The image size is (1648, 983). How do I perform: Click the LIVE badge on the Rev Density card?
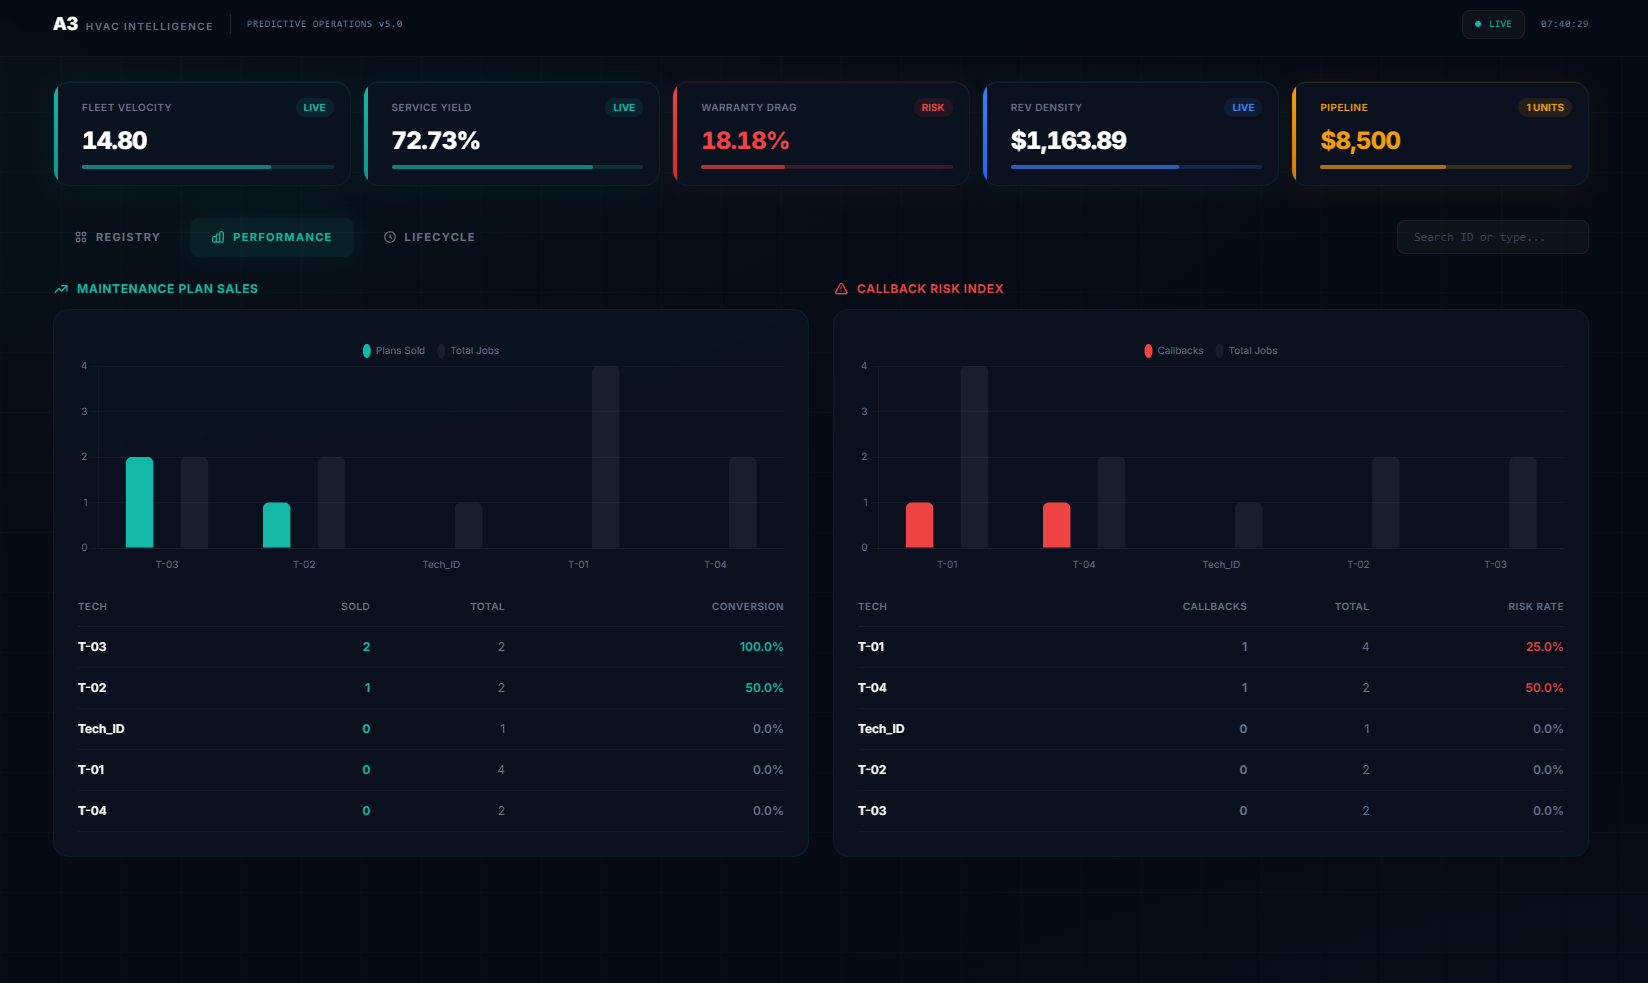(x=1242, y=107)
